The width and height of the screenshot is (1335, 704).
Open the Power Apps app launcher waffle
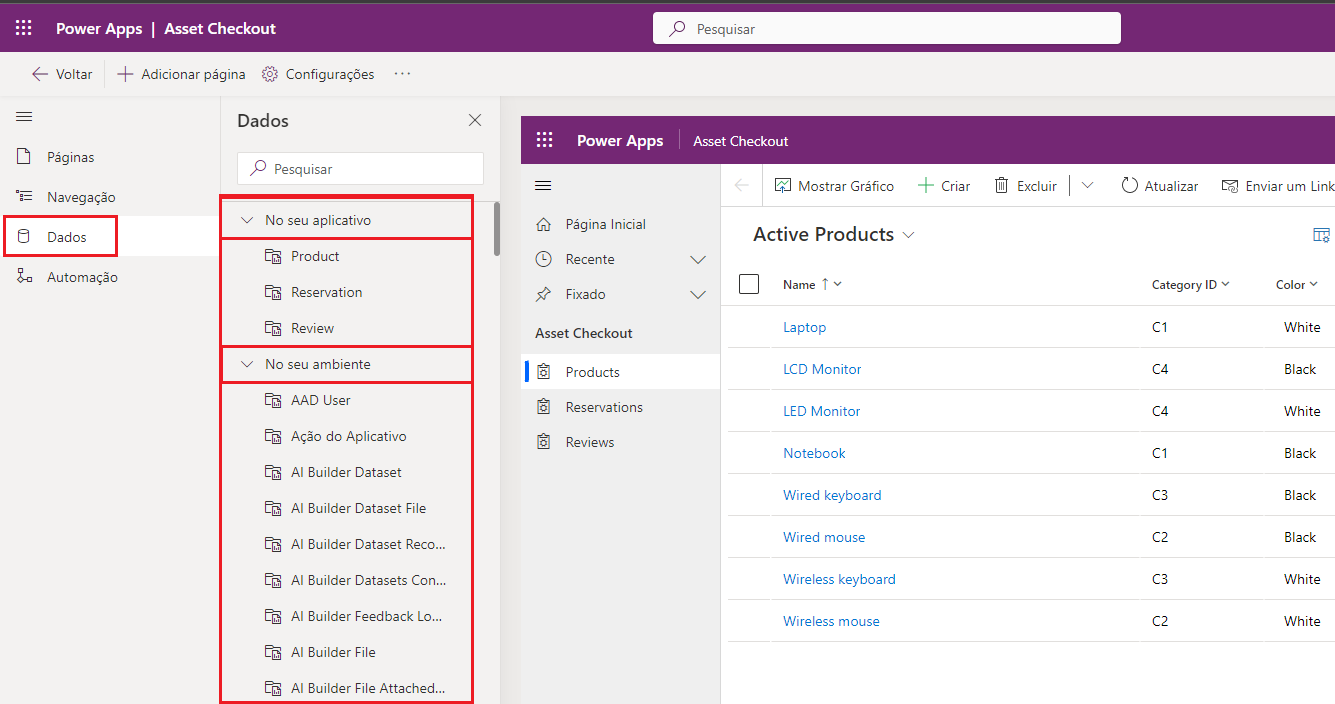23,28
